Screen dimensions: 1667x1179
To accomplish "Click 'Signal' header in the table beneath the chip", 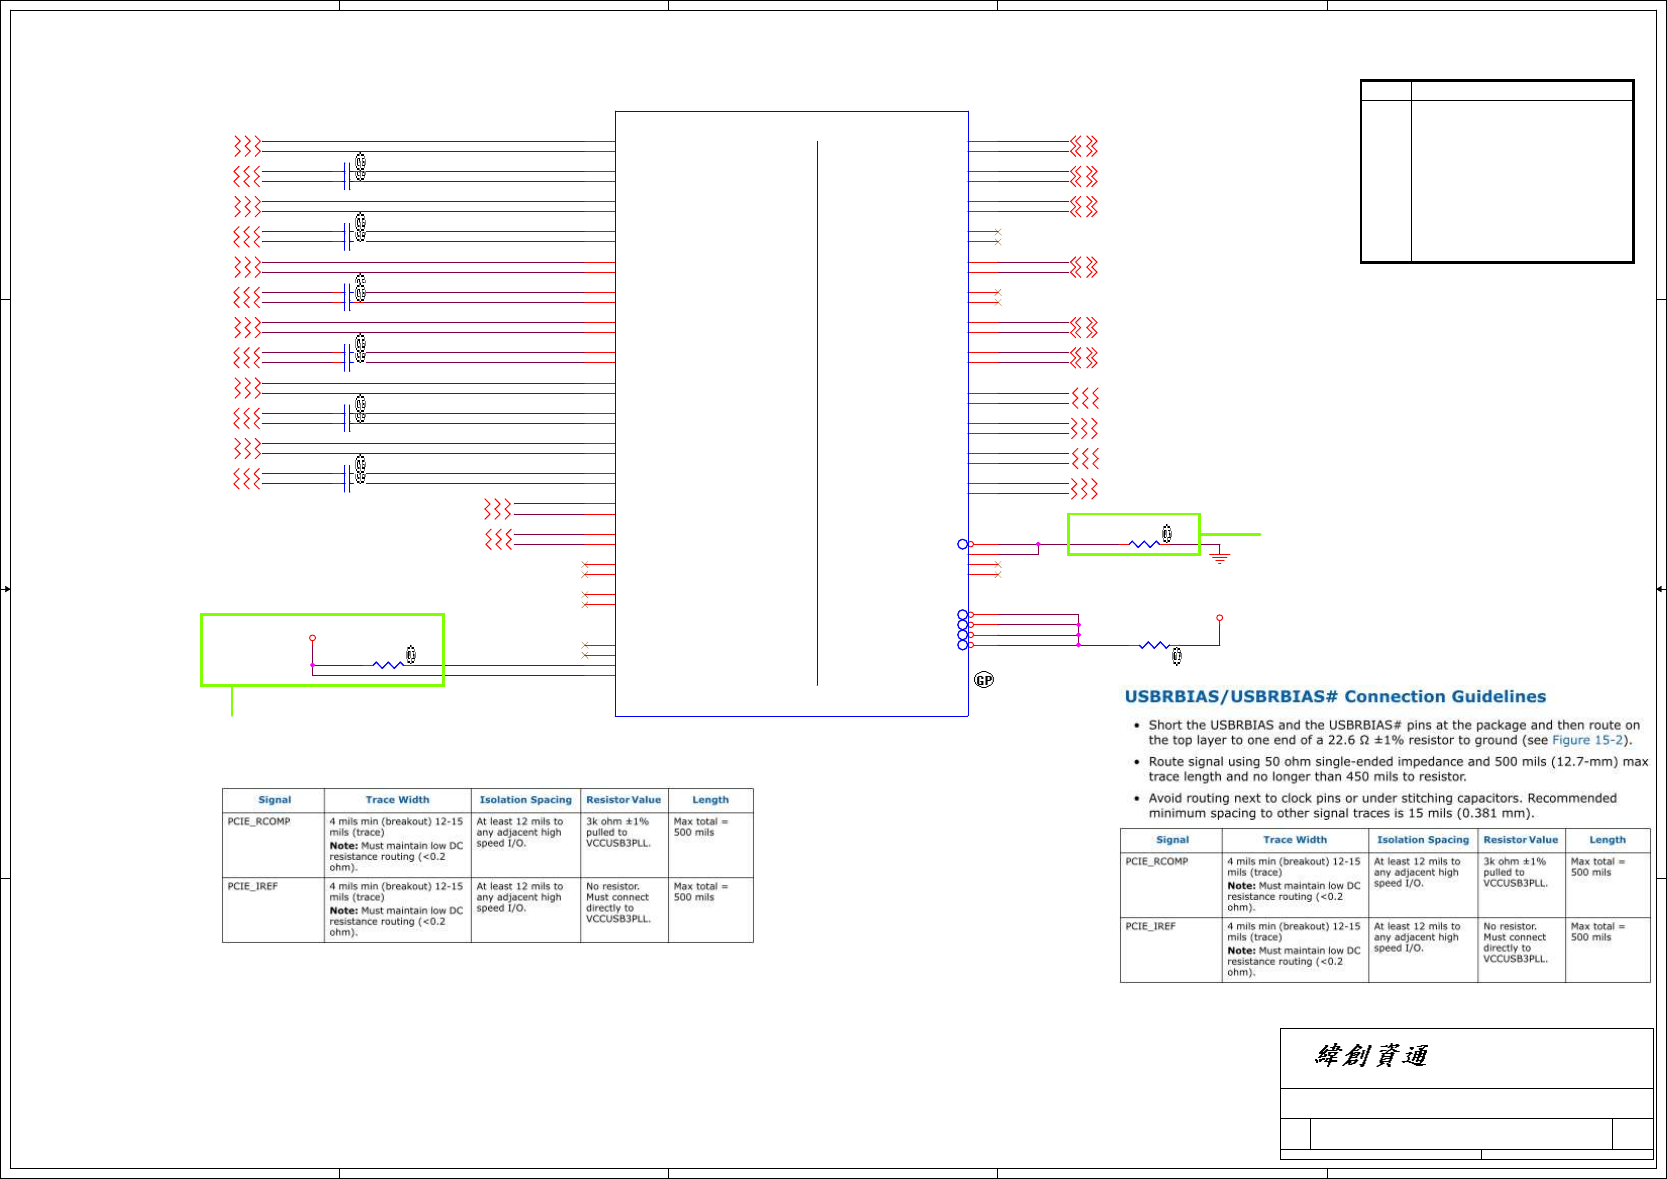I will (x=274, y=800).
